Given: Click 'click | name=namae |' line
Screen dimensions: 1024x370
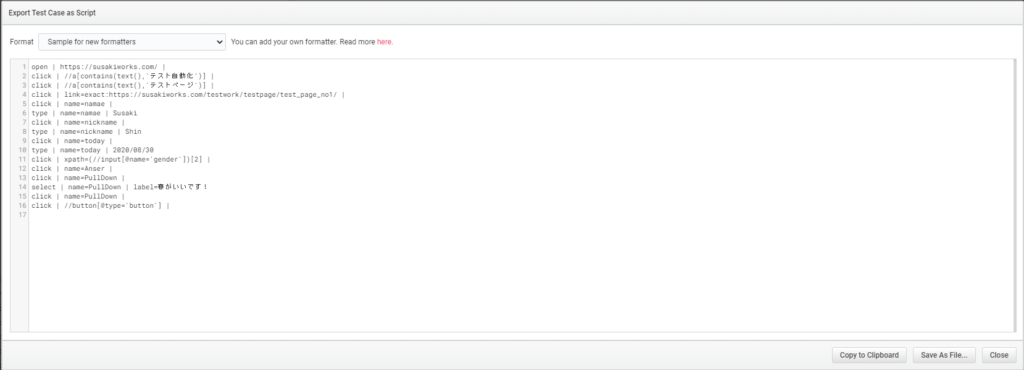Looking at the screenshot, I should pos(72,104).
